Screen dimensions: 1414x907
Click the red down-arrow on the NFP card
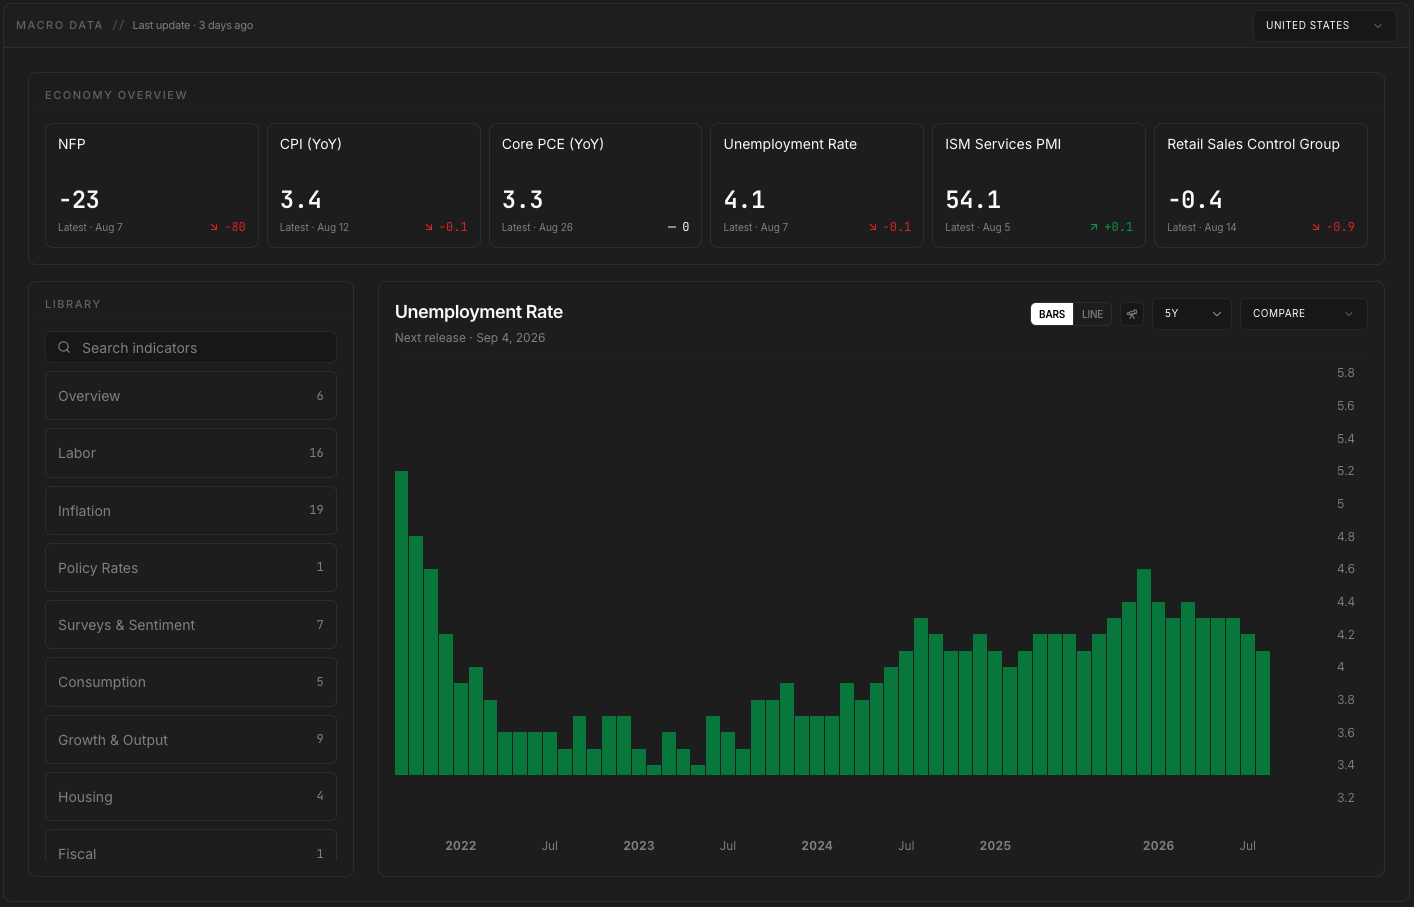(x=214, y=227)
